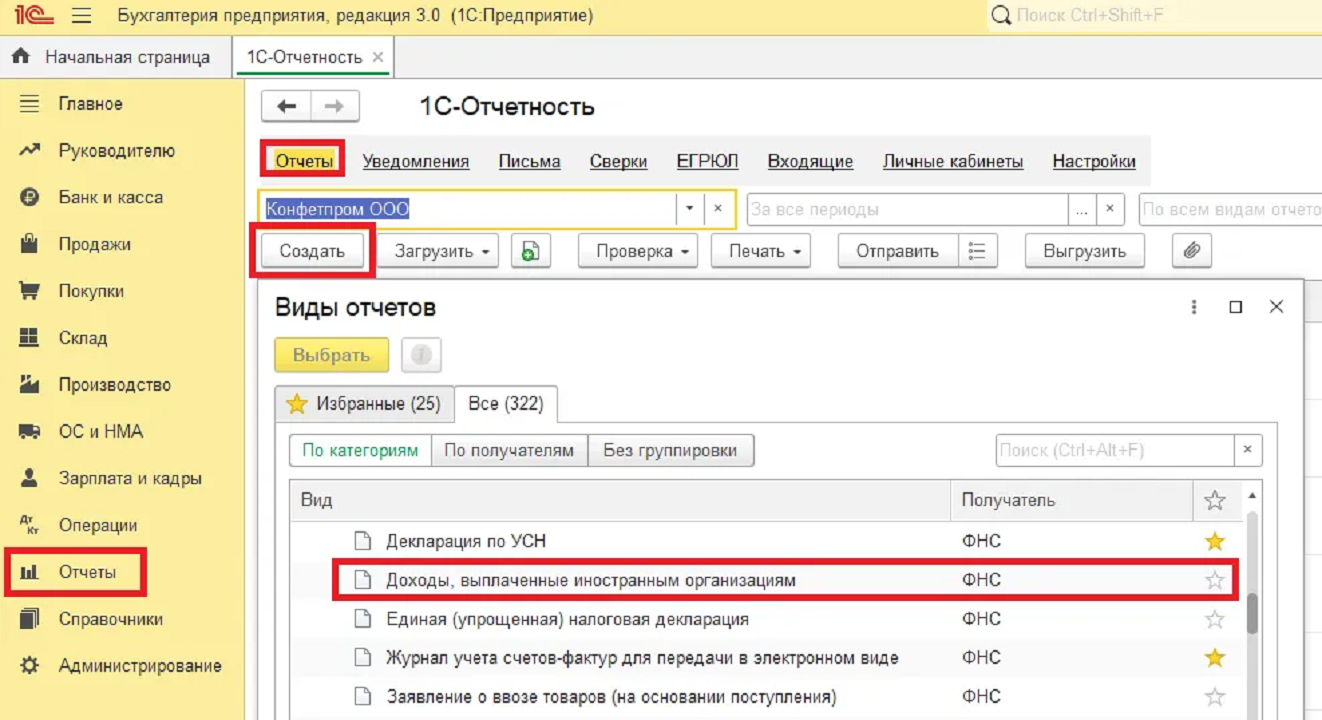Navigate back with the left arrow
Image resolution: width=1322 pixels, height=720 pixels.
287,106
